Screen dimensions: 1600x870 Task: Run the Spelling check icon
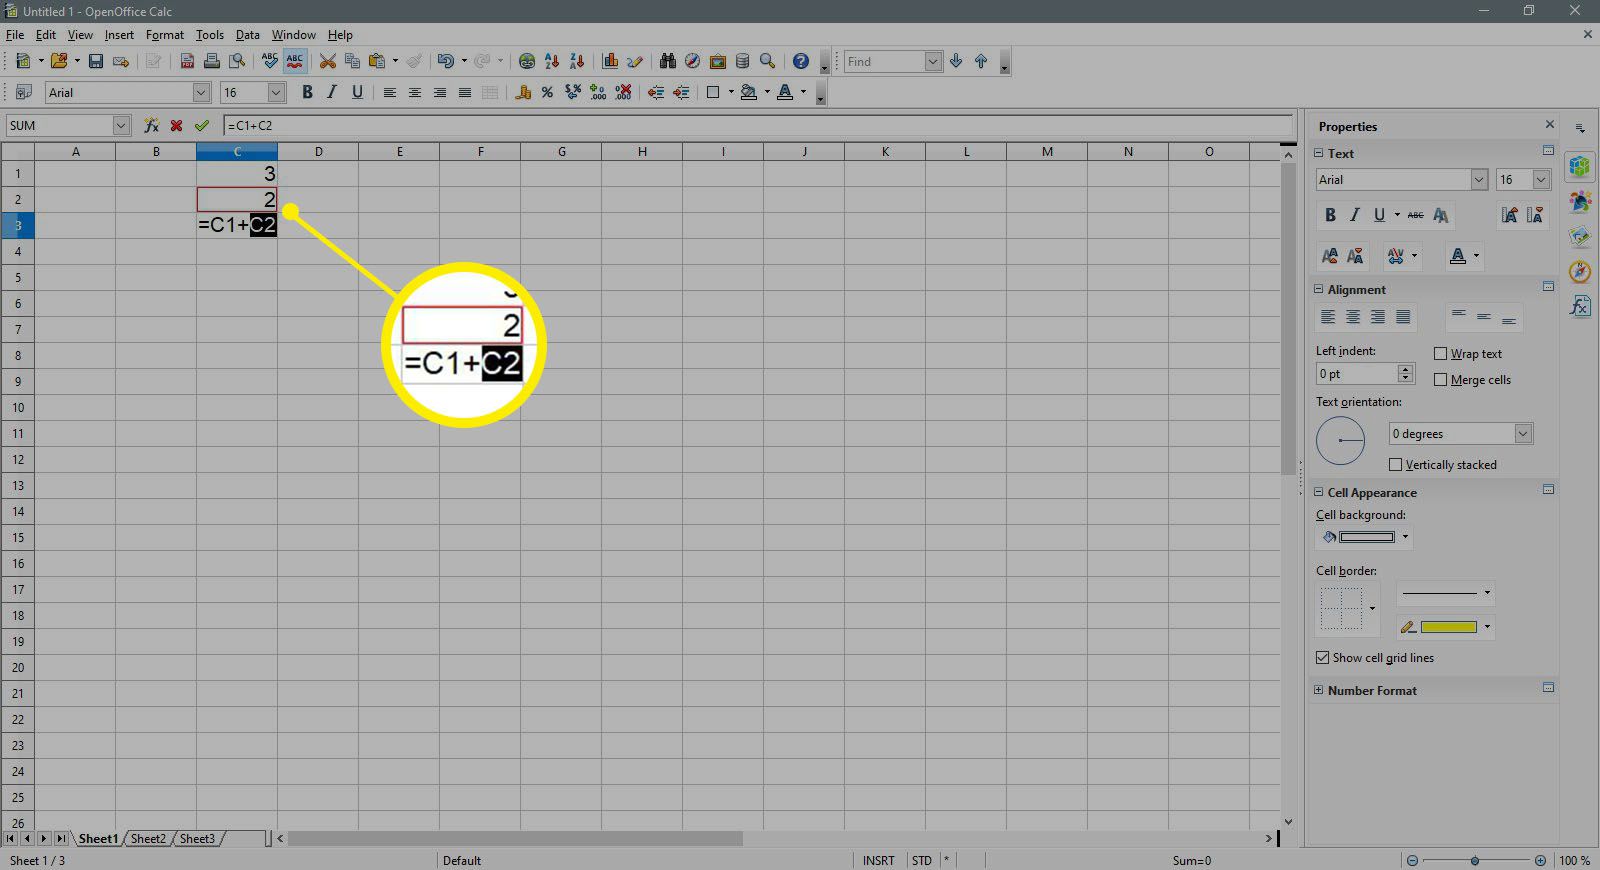coord(270,62)
